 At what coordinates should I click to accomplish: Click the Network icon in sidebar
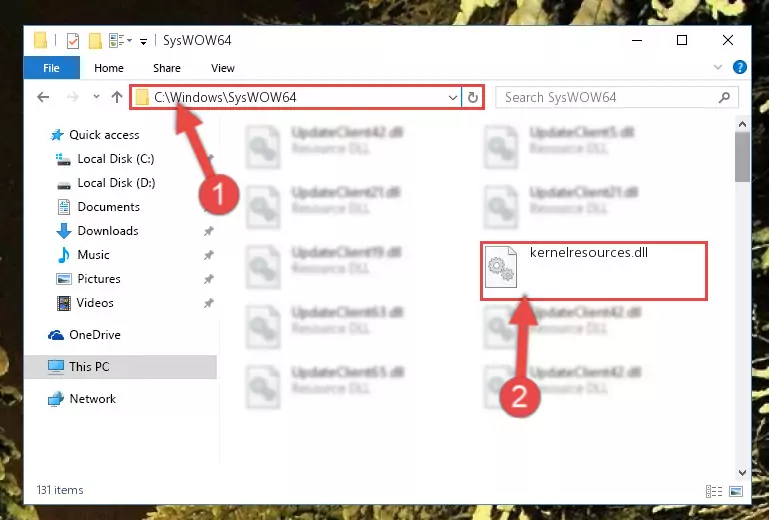point(55,399)
